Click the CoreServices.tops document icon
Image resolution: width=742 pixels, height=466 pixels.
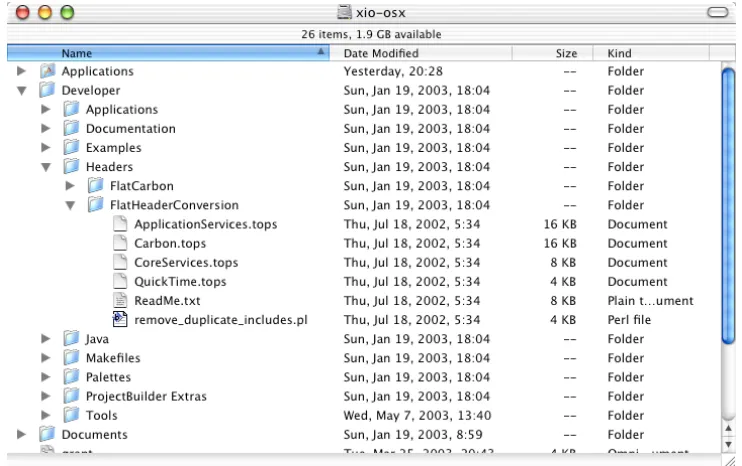pos(120,262)
